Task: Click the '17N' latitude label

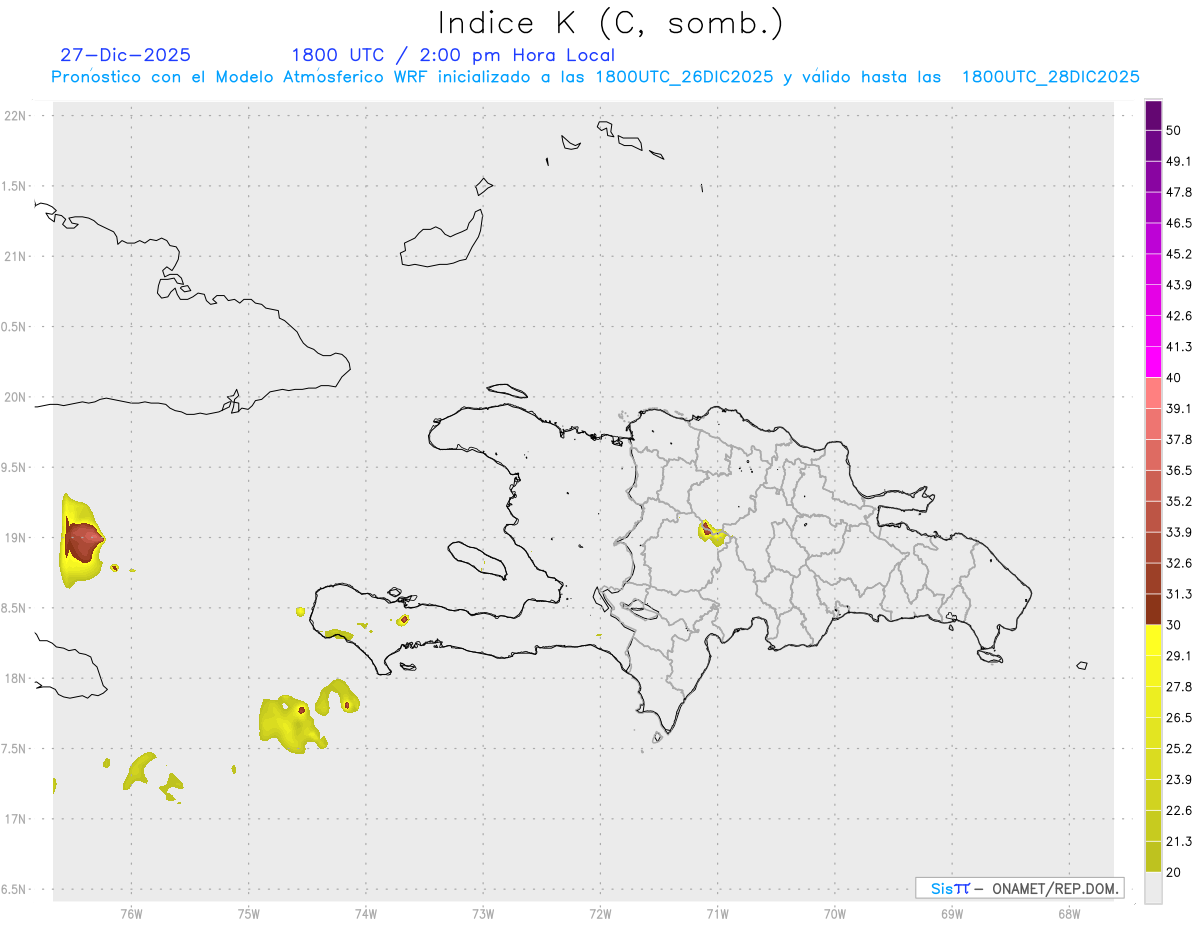Action: pyautogui.click(x=17, y=819)
